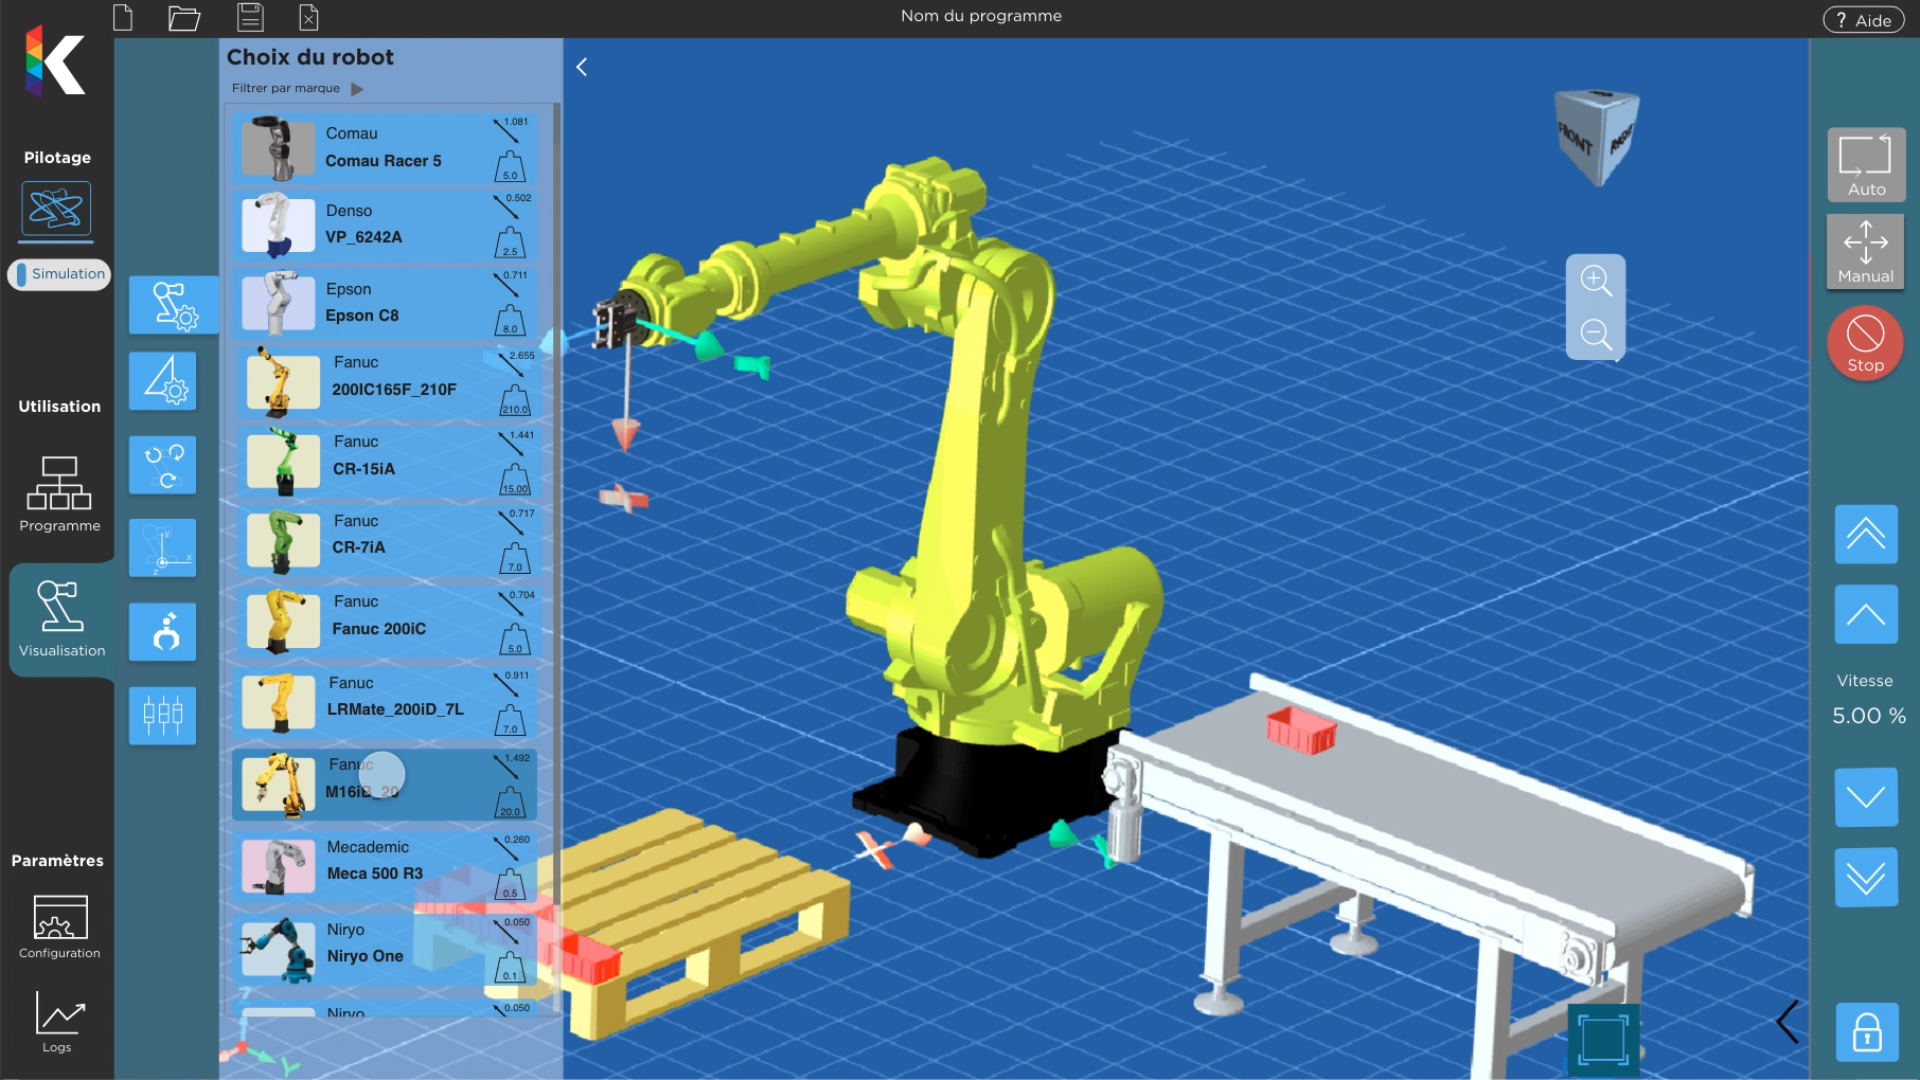
Task: Click the Denso VP_6242A reach icon
Action: coord(507,205)
